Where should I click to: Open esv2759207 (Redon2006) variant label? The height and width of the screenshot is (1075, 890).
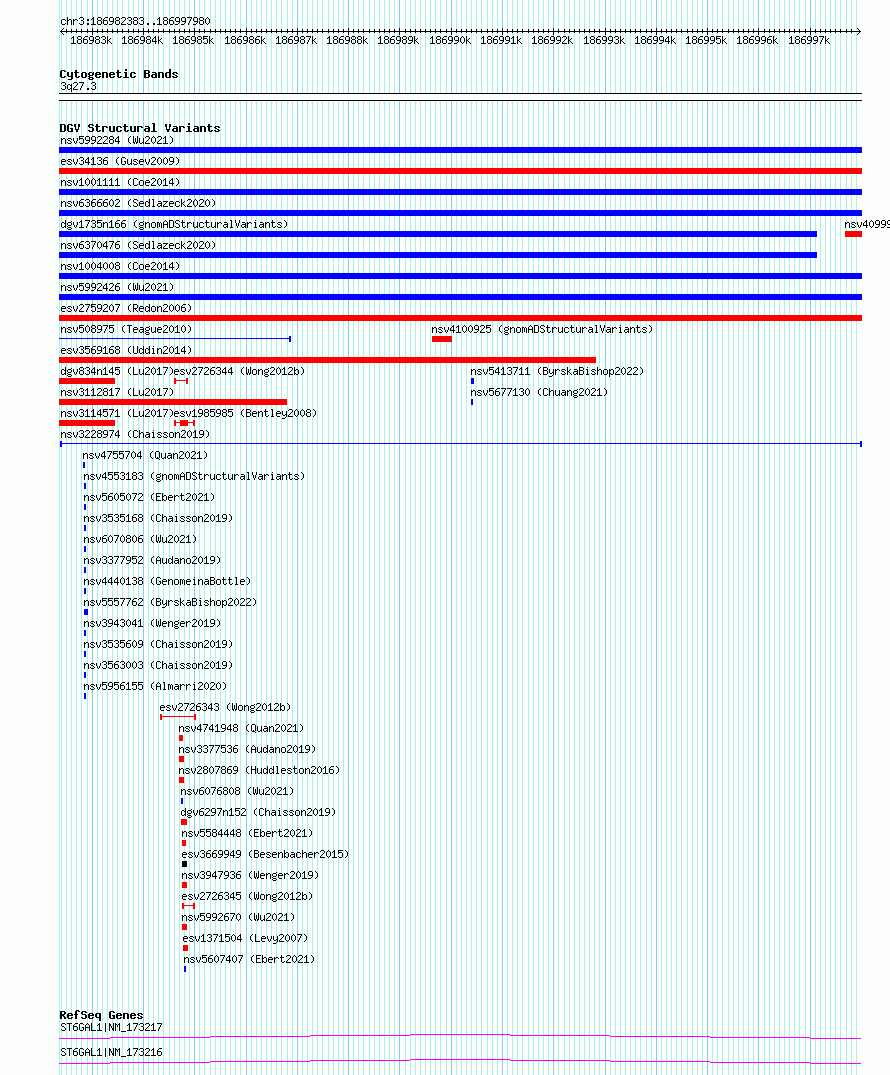[126, 309]
